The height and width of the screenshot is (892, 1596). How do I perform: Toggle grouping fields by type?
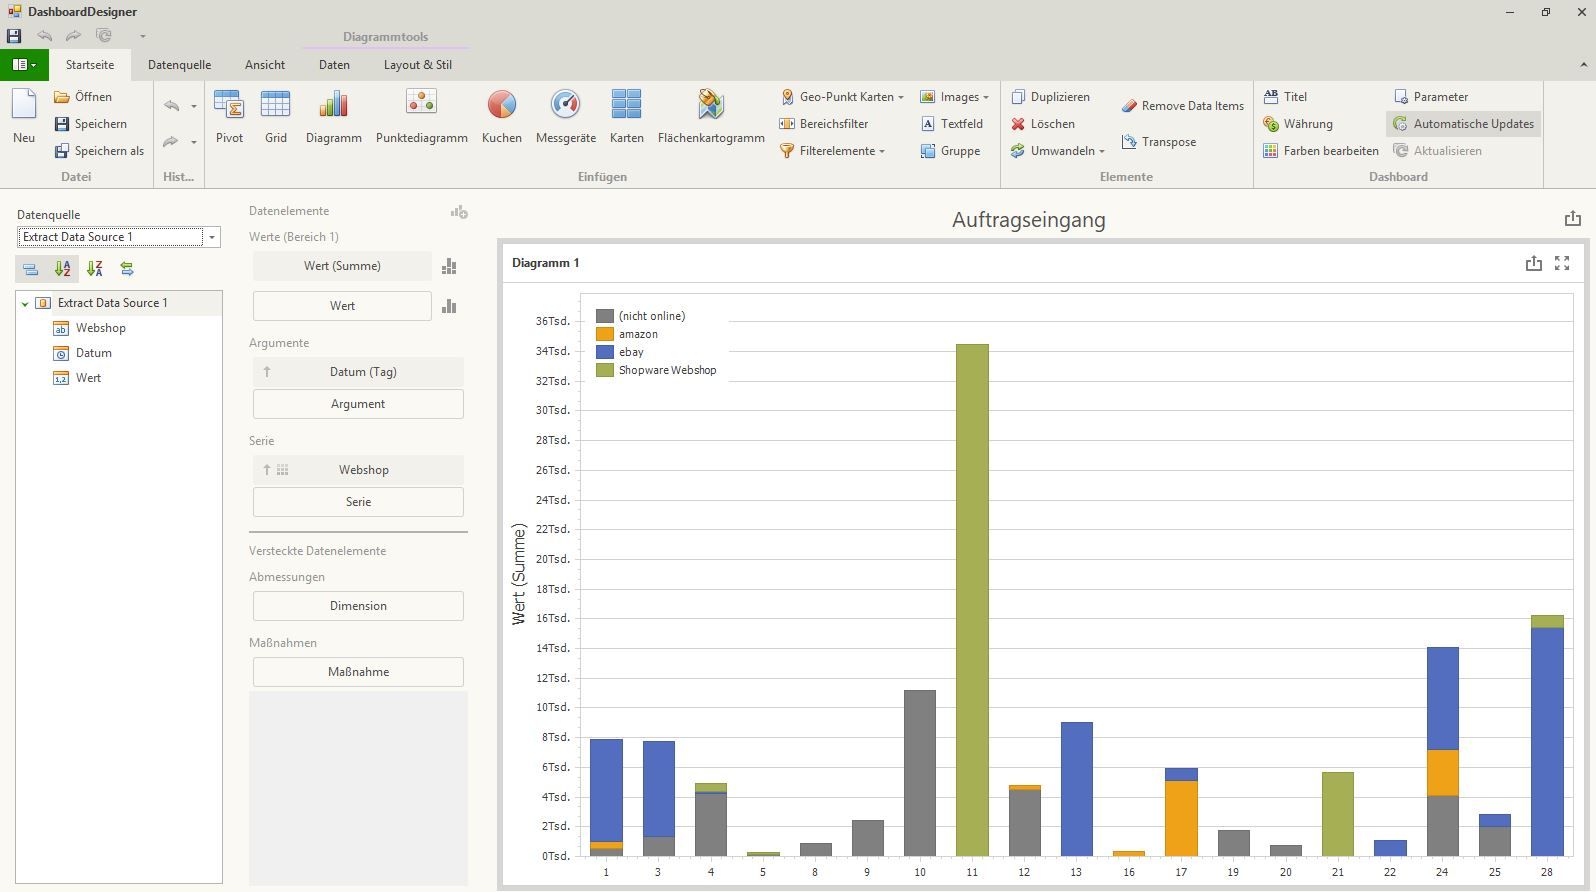(31, 269)
